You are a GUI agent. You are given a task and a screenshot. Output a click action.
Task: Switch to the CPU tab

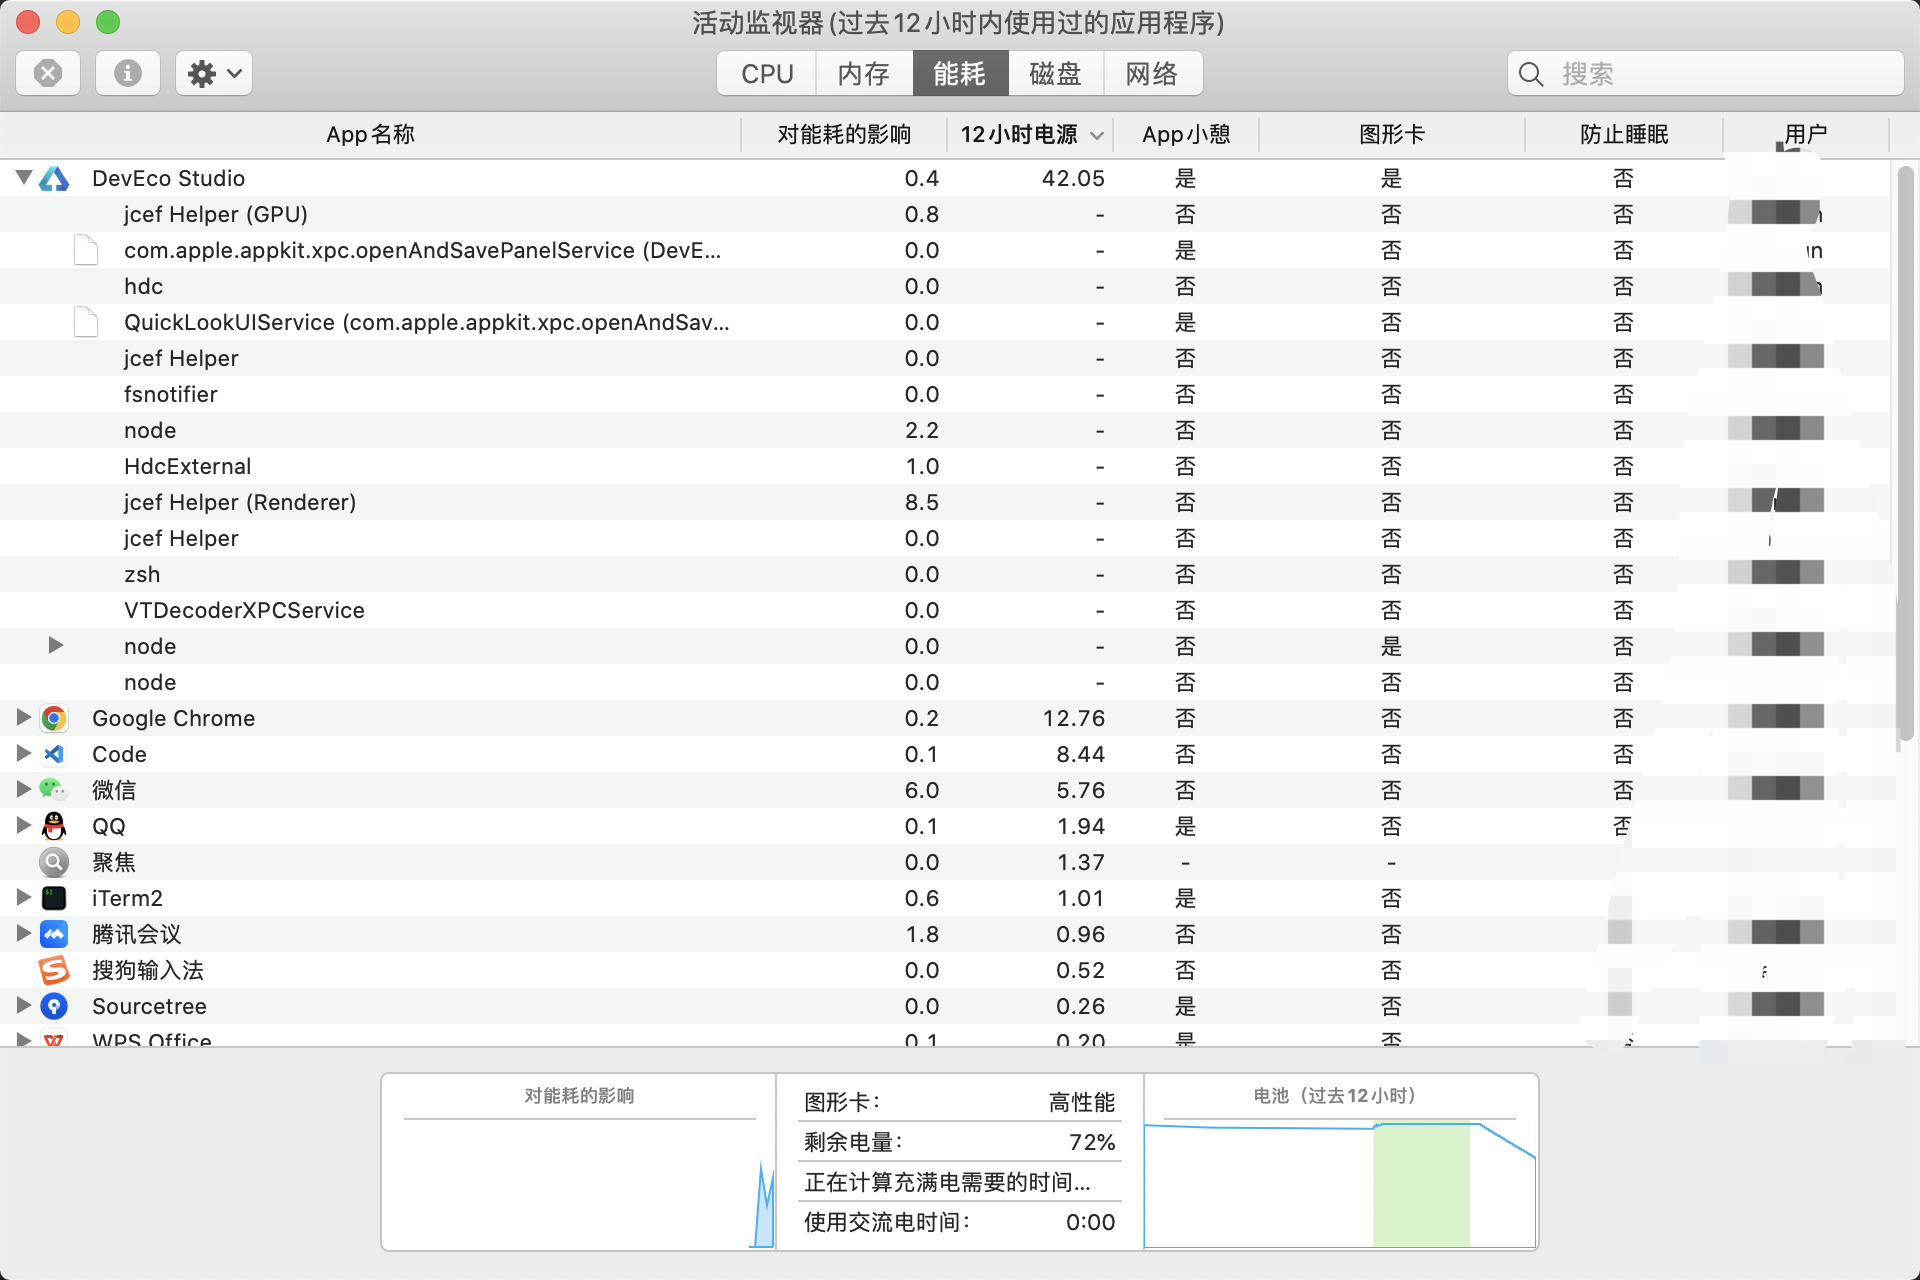(x=767, y=74)
